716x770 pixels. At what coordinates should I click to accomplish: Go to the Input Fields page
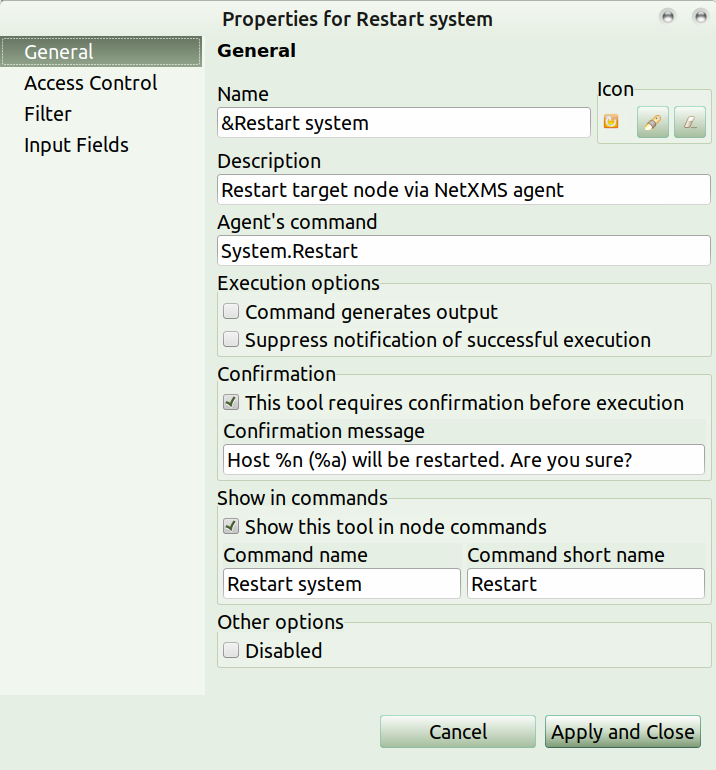[76, 145]
